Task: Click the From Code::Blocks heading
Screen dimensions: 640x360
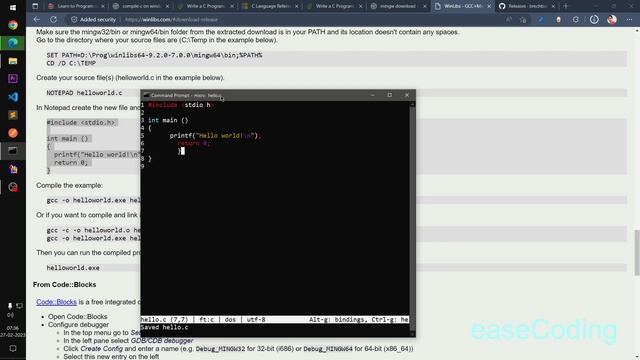Action: pyautogui.click(x=64, y=284)
